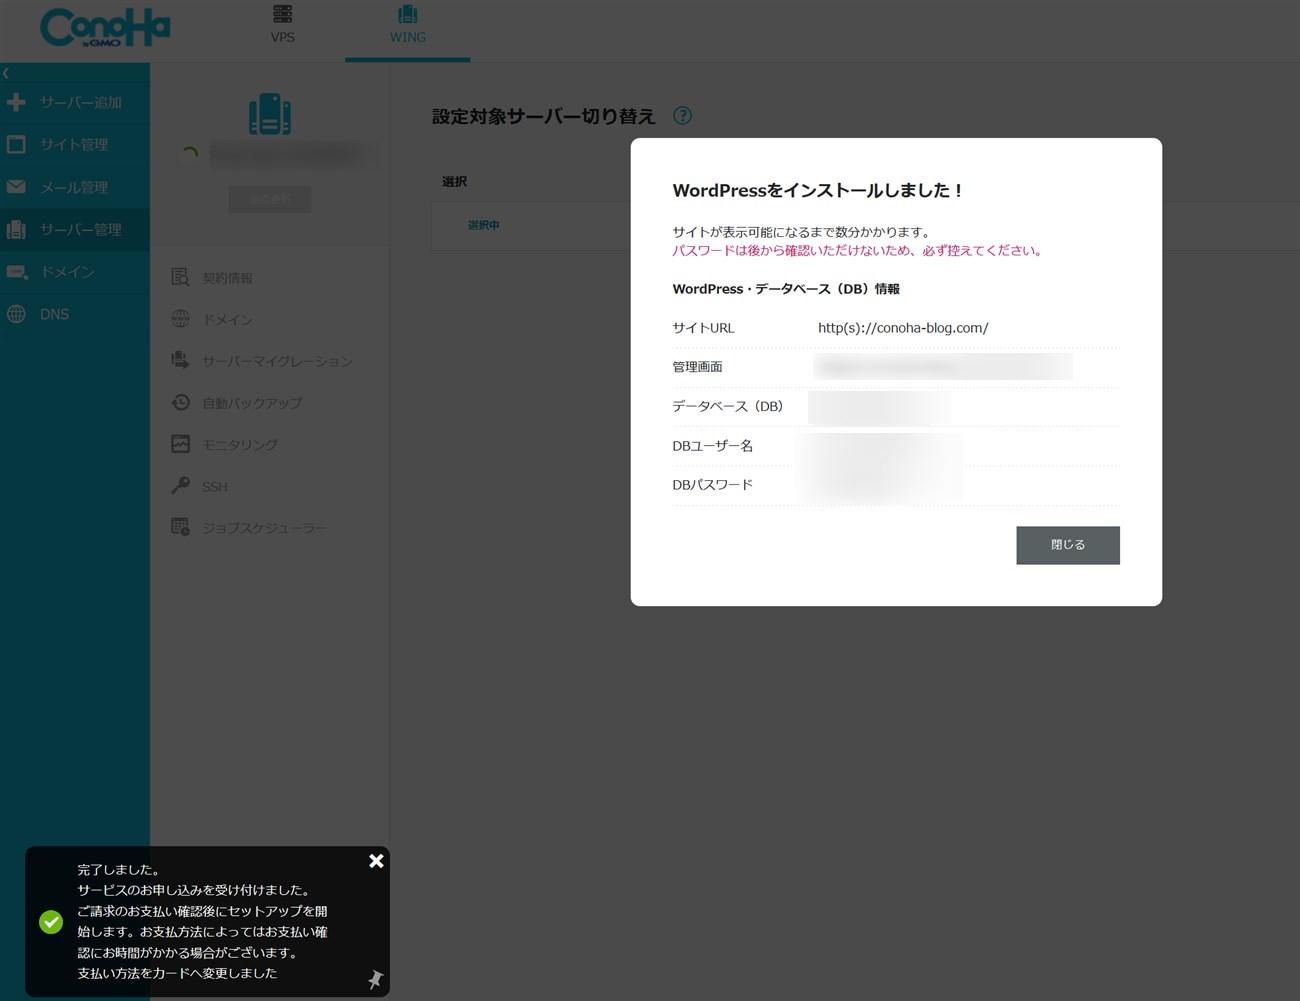The width and height of the screenshot is (1300, 1001).
Task: Click the large server icon in submenu panel
Action: (x=270, y=114)
